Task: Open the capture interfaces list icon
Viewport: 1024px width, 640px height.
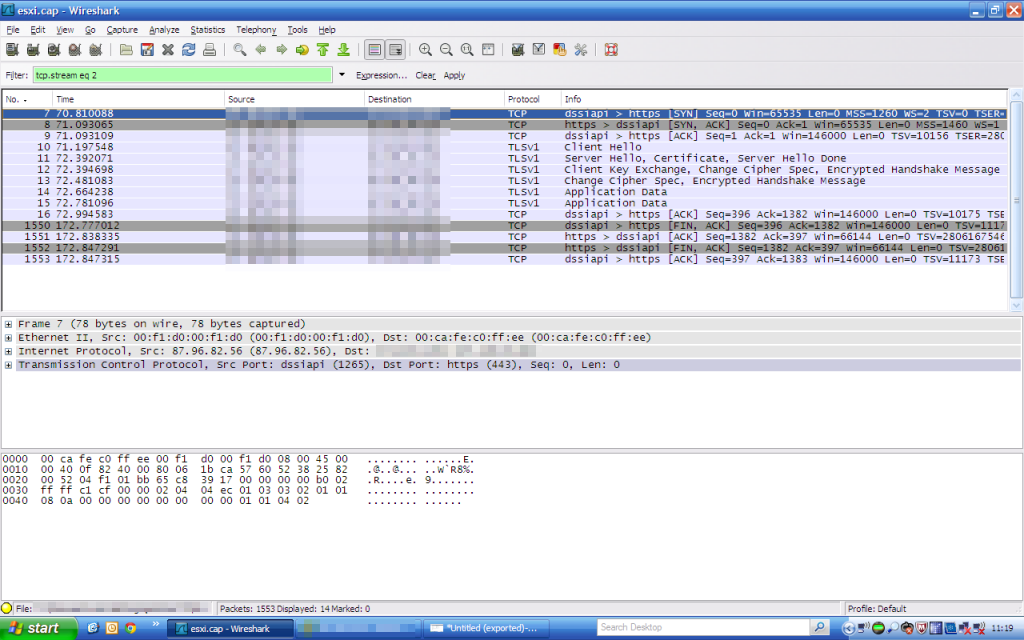Action: (12, 50)
